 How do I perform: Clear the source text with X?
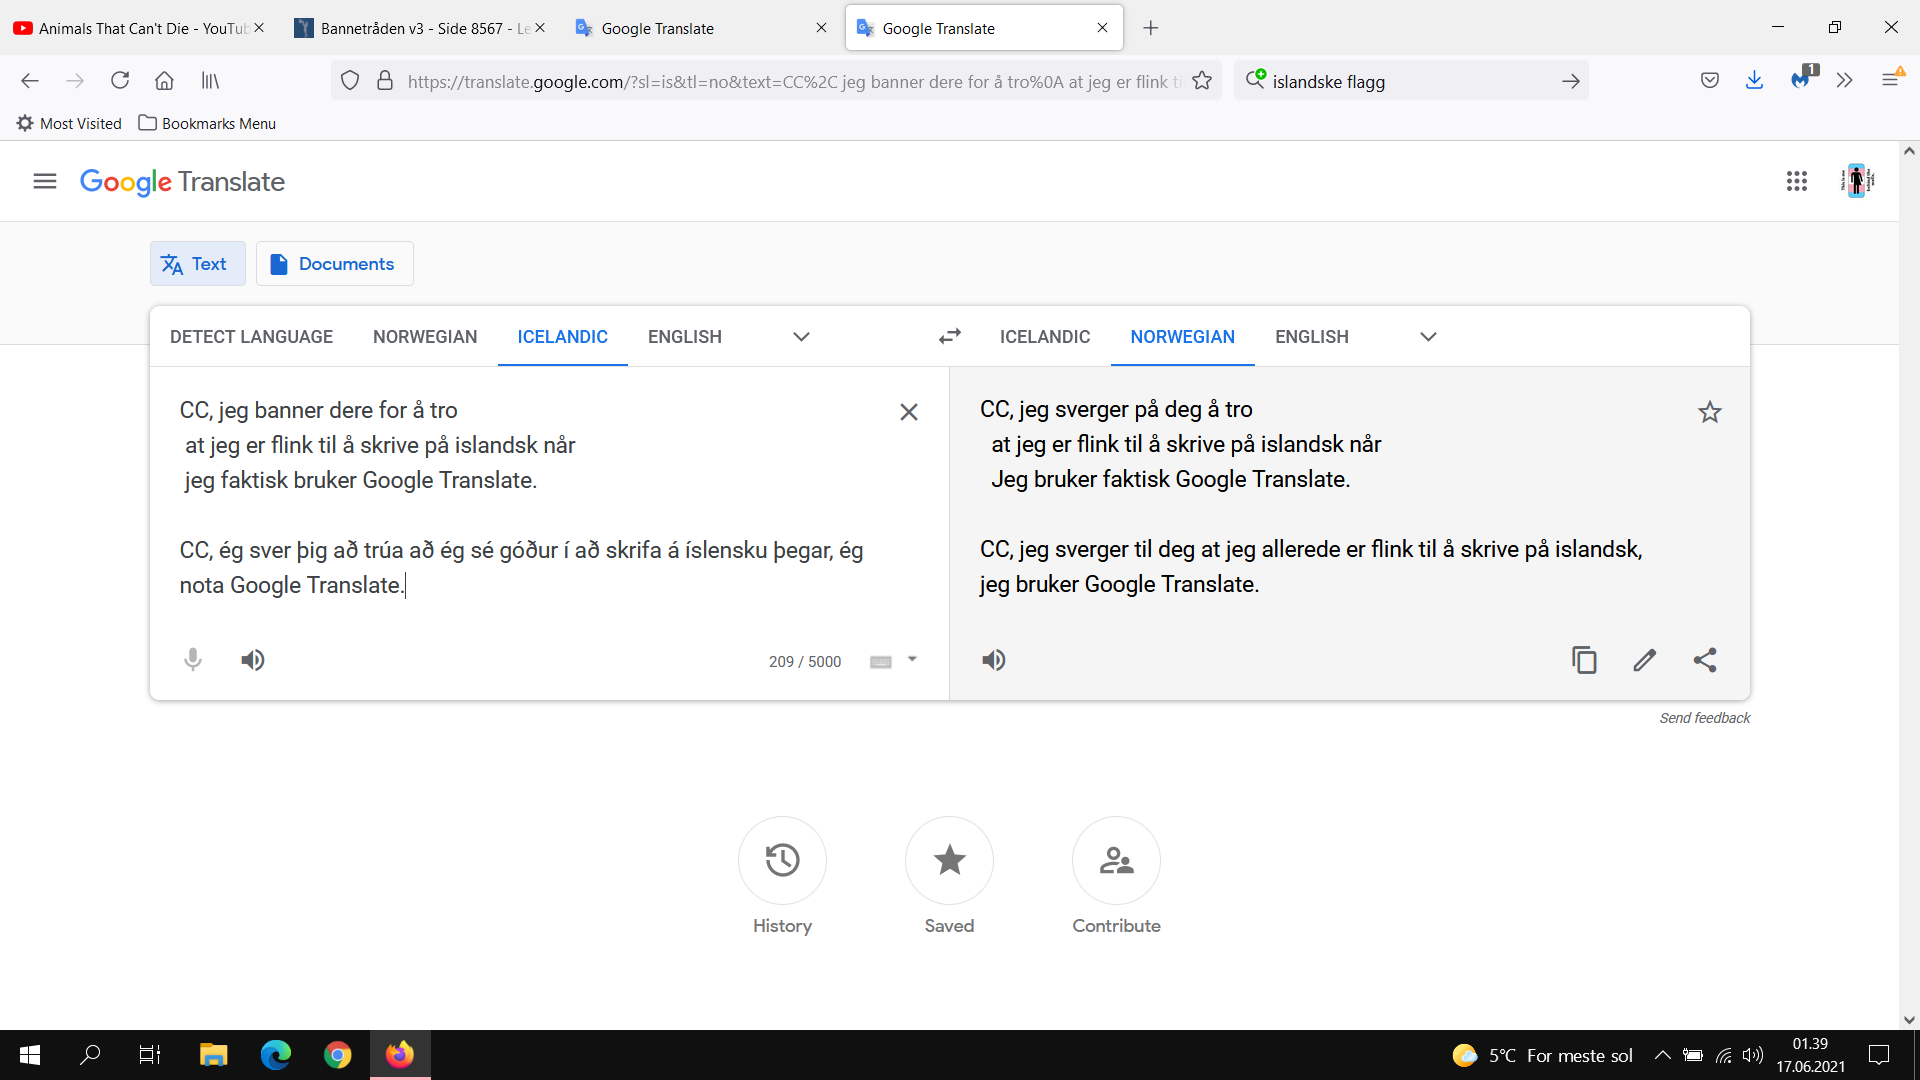coord(909,412)
